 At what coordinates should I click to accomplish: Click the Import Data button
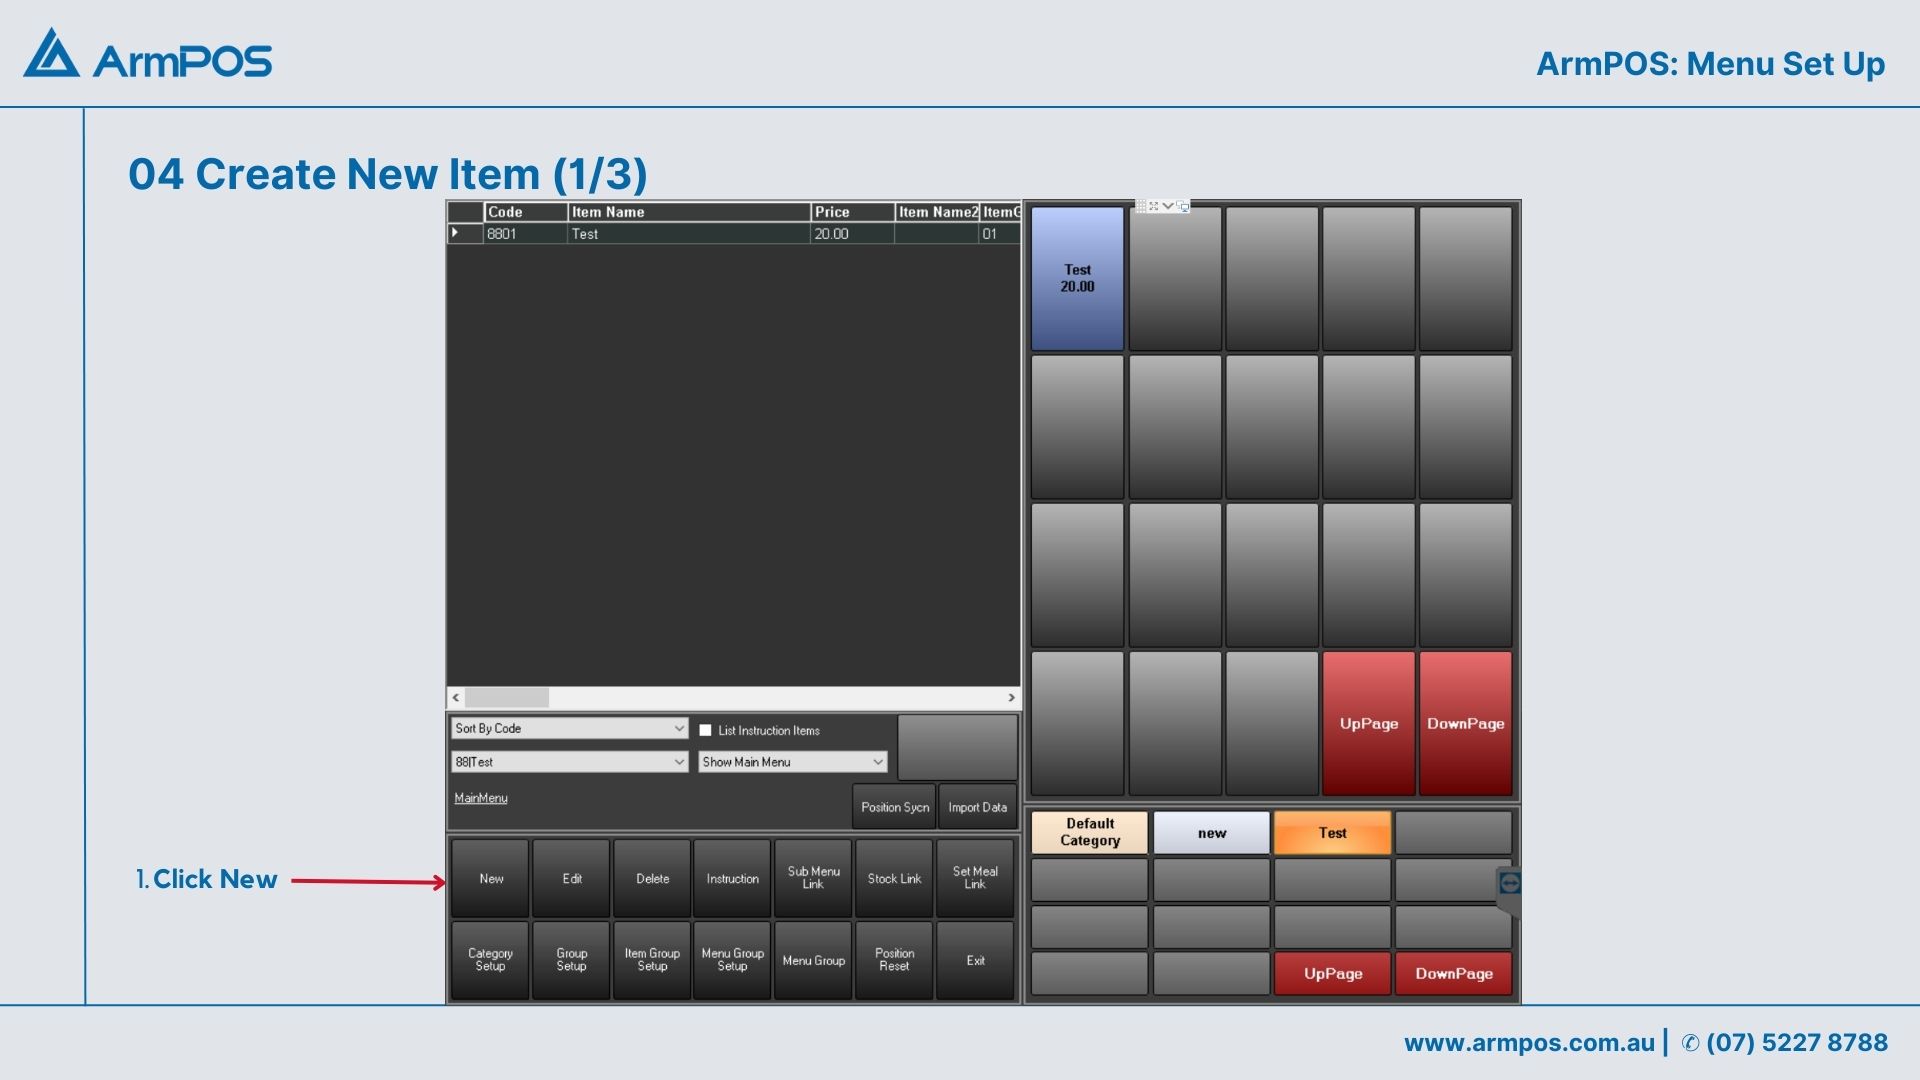977,807
